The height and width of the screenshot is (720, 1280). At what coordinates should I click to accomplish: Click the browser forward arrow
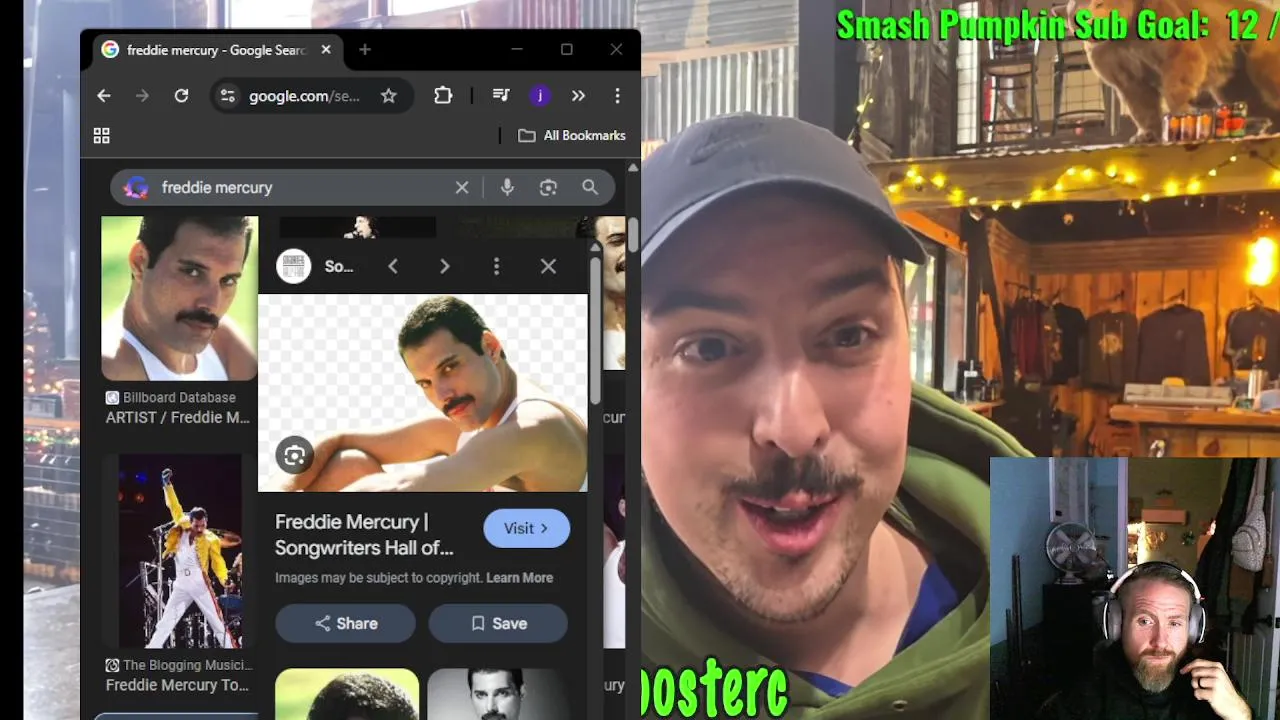pyautogui.click(x=142, y=96)
